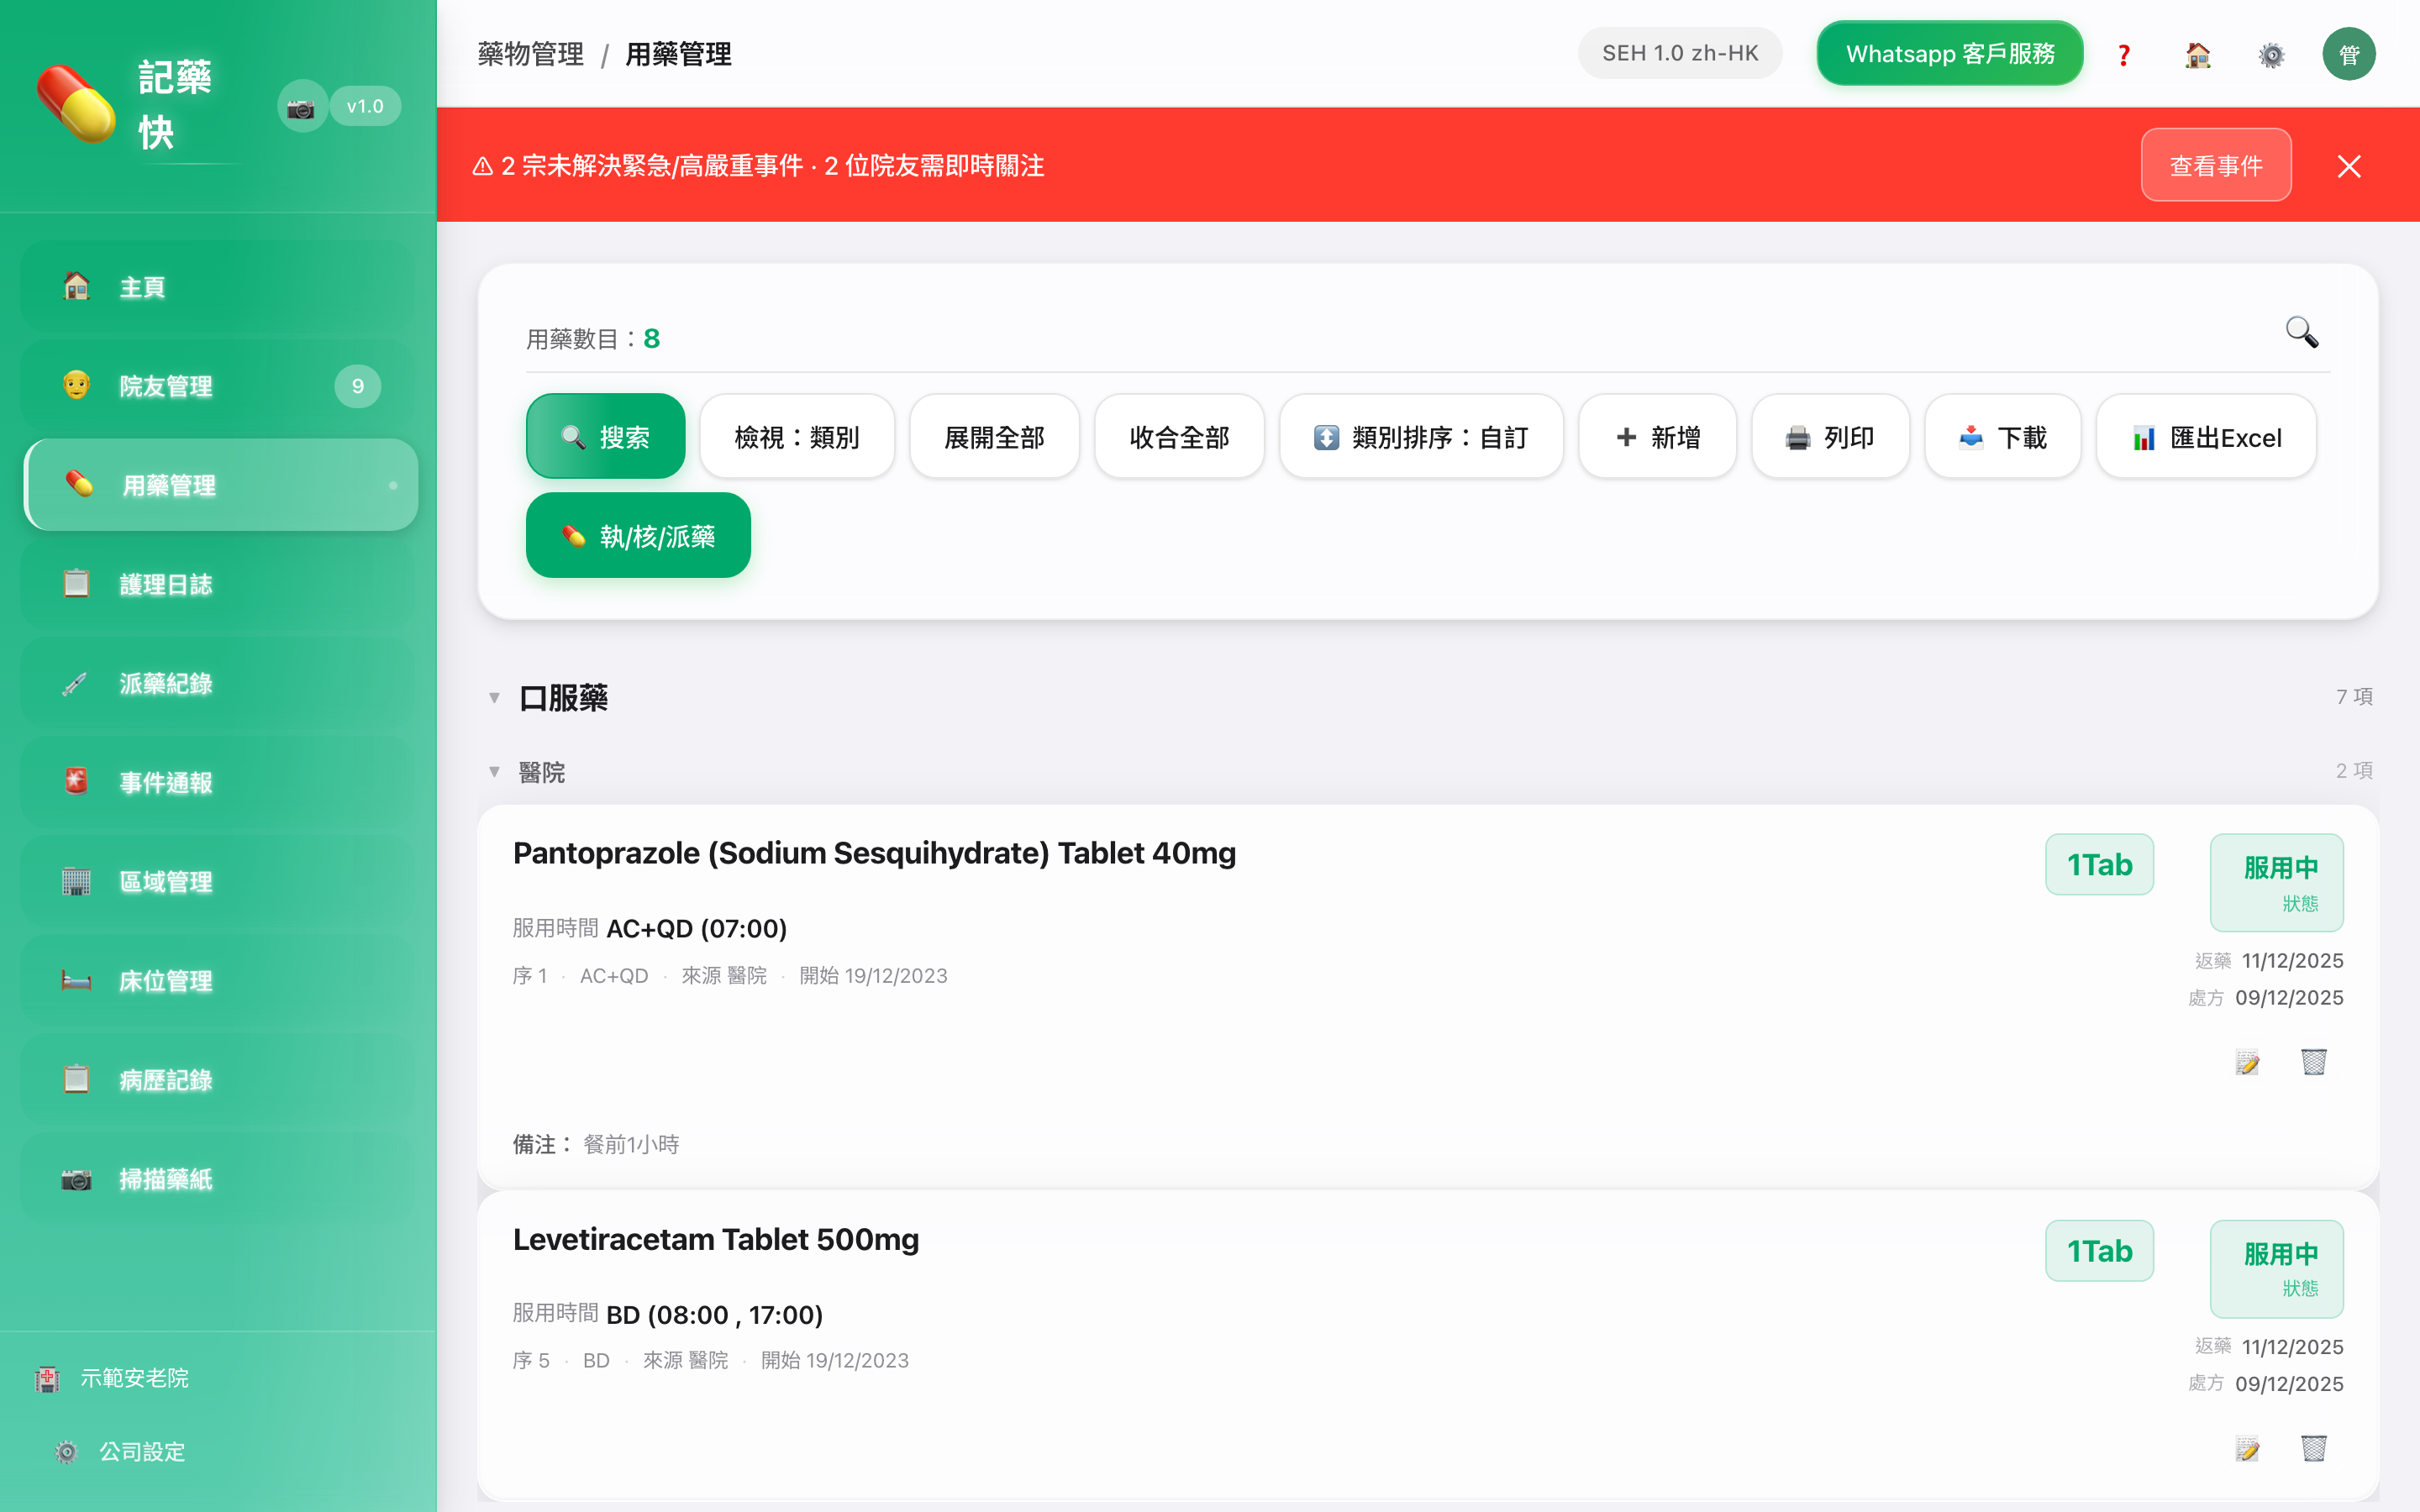Viewport: 2420px width, 1512px height.
Task: Navigate to 床位管理
Action: (x=218, y=981)
